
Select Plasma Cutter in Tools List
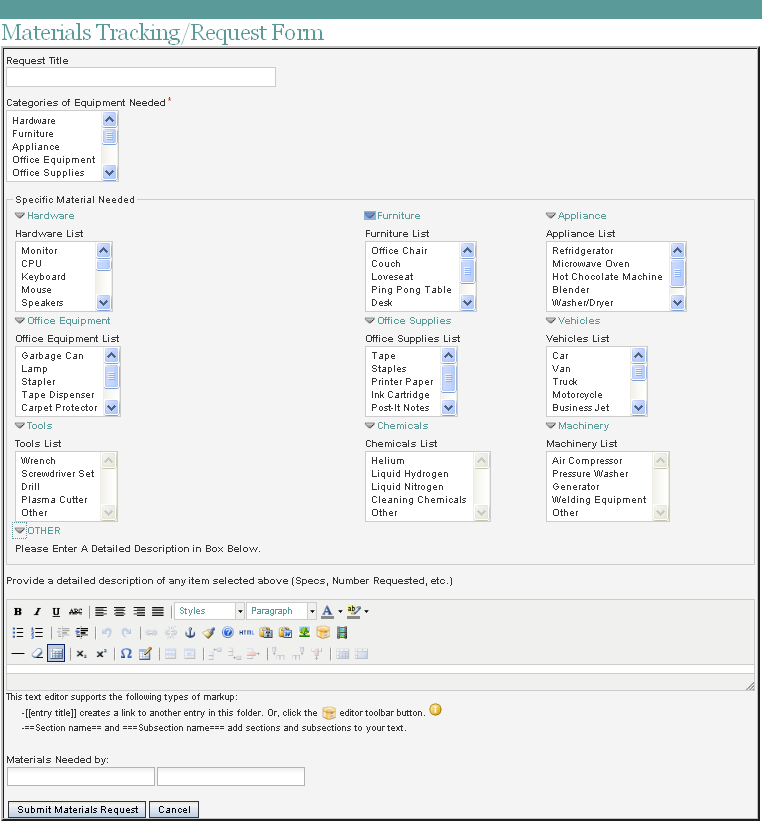(57, 500)
